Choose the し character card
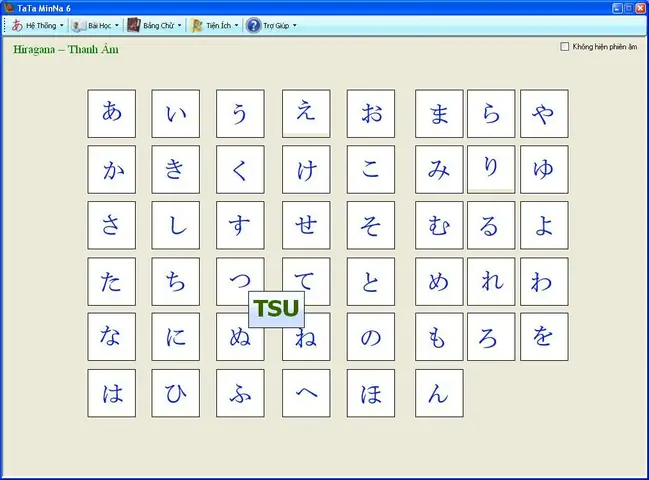This screenshot has height=480, width=649. (x=175, y=226)
